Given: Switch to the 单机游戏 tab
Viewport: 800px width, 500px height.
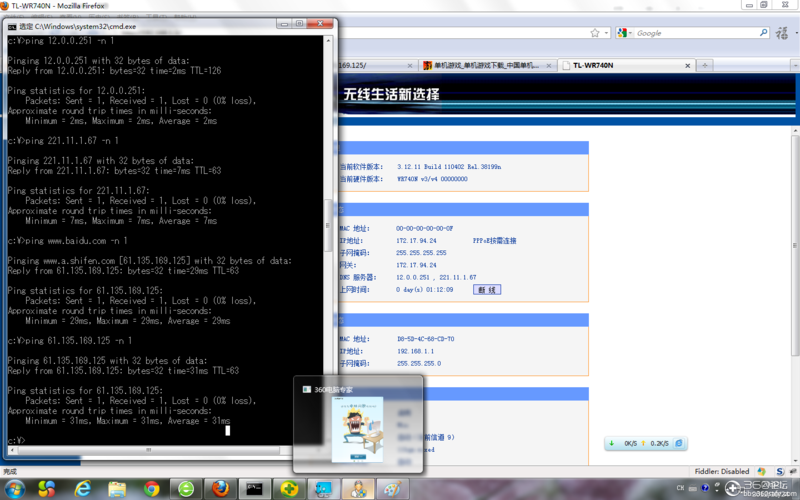Looking at the screenshot, I should click(486, 65).
